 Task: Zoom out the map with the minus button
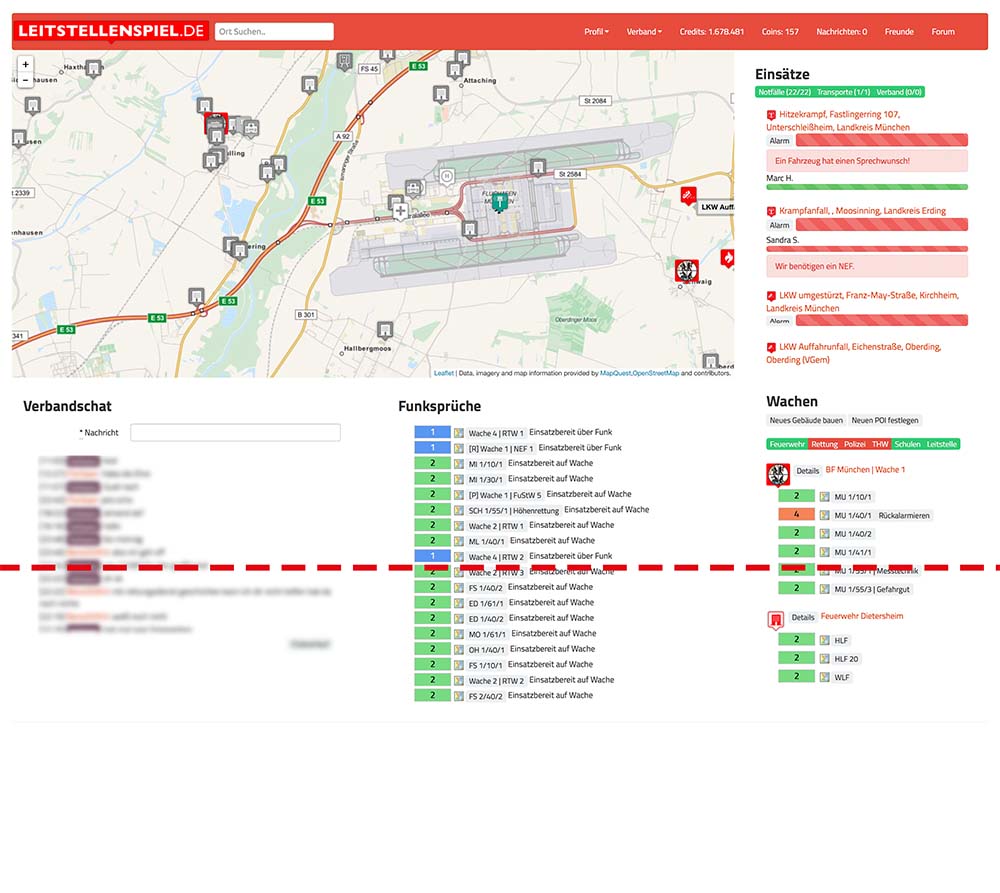pyautogui.click(x=26, y=80)
